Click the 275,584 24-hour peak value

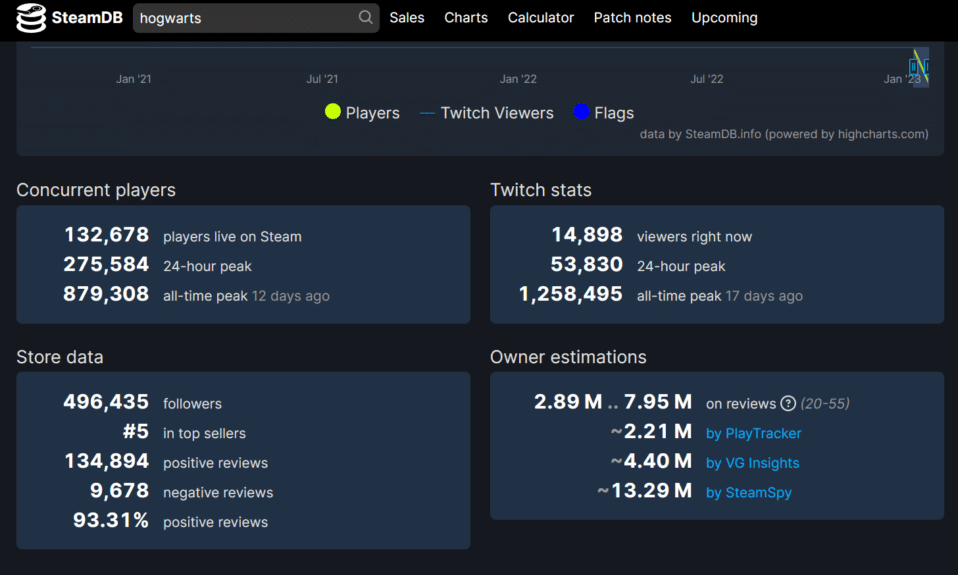point(106,265)
